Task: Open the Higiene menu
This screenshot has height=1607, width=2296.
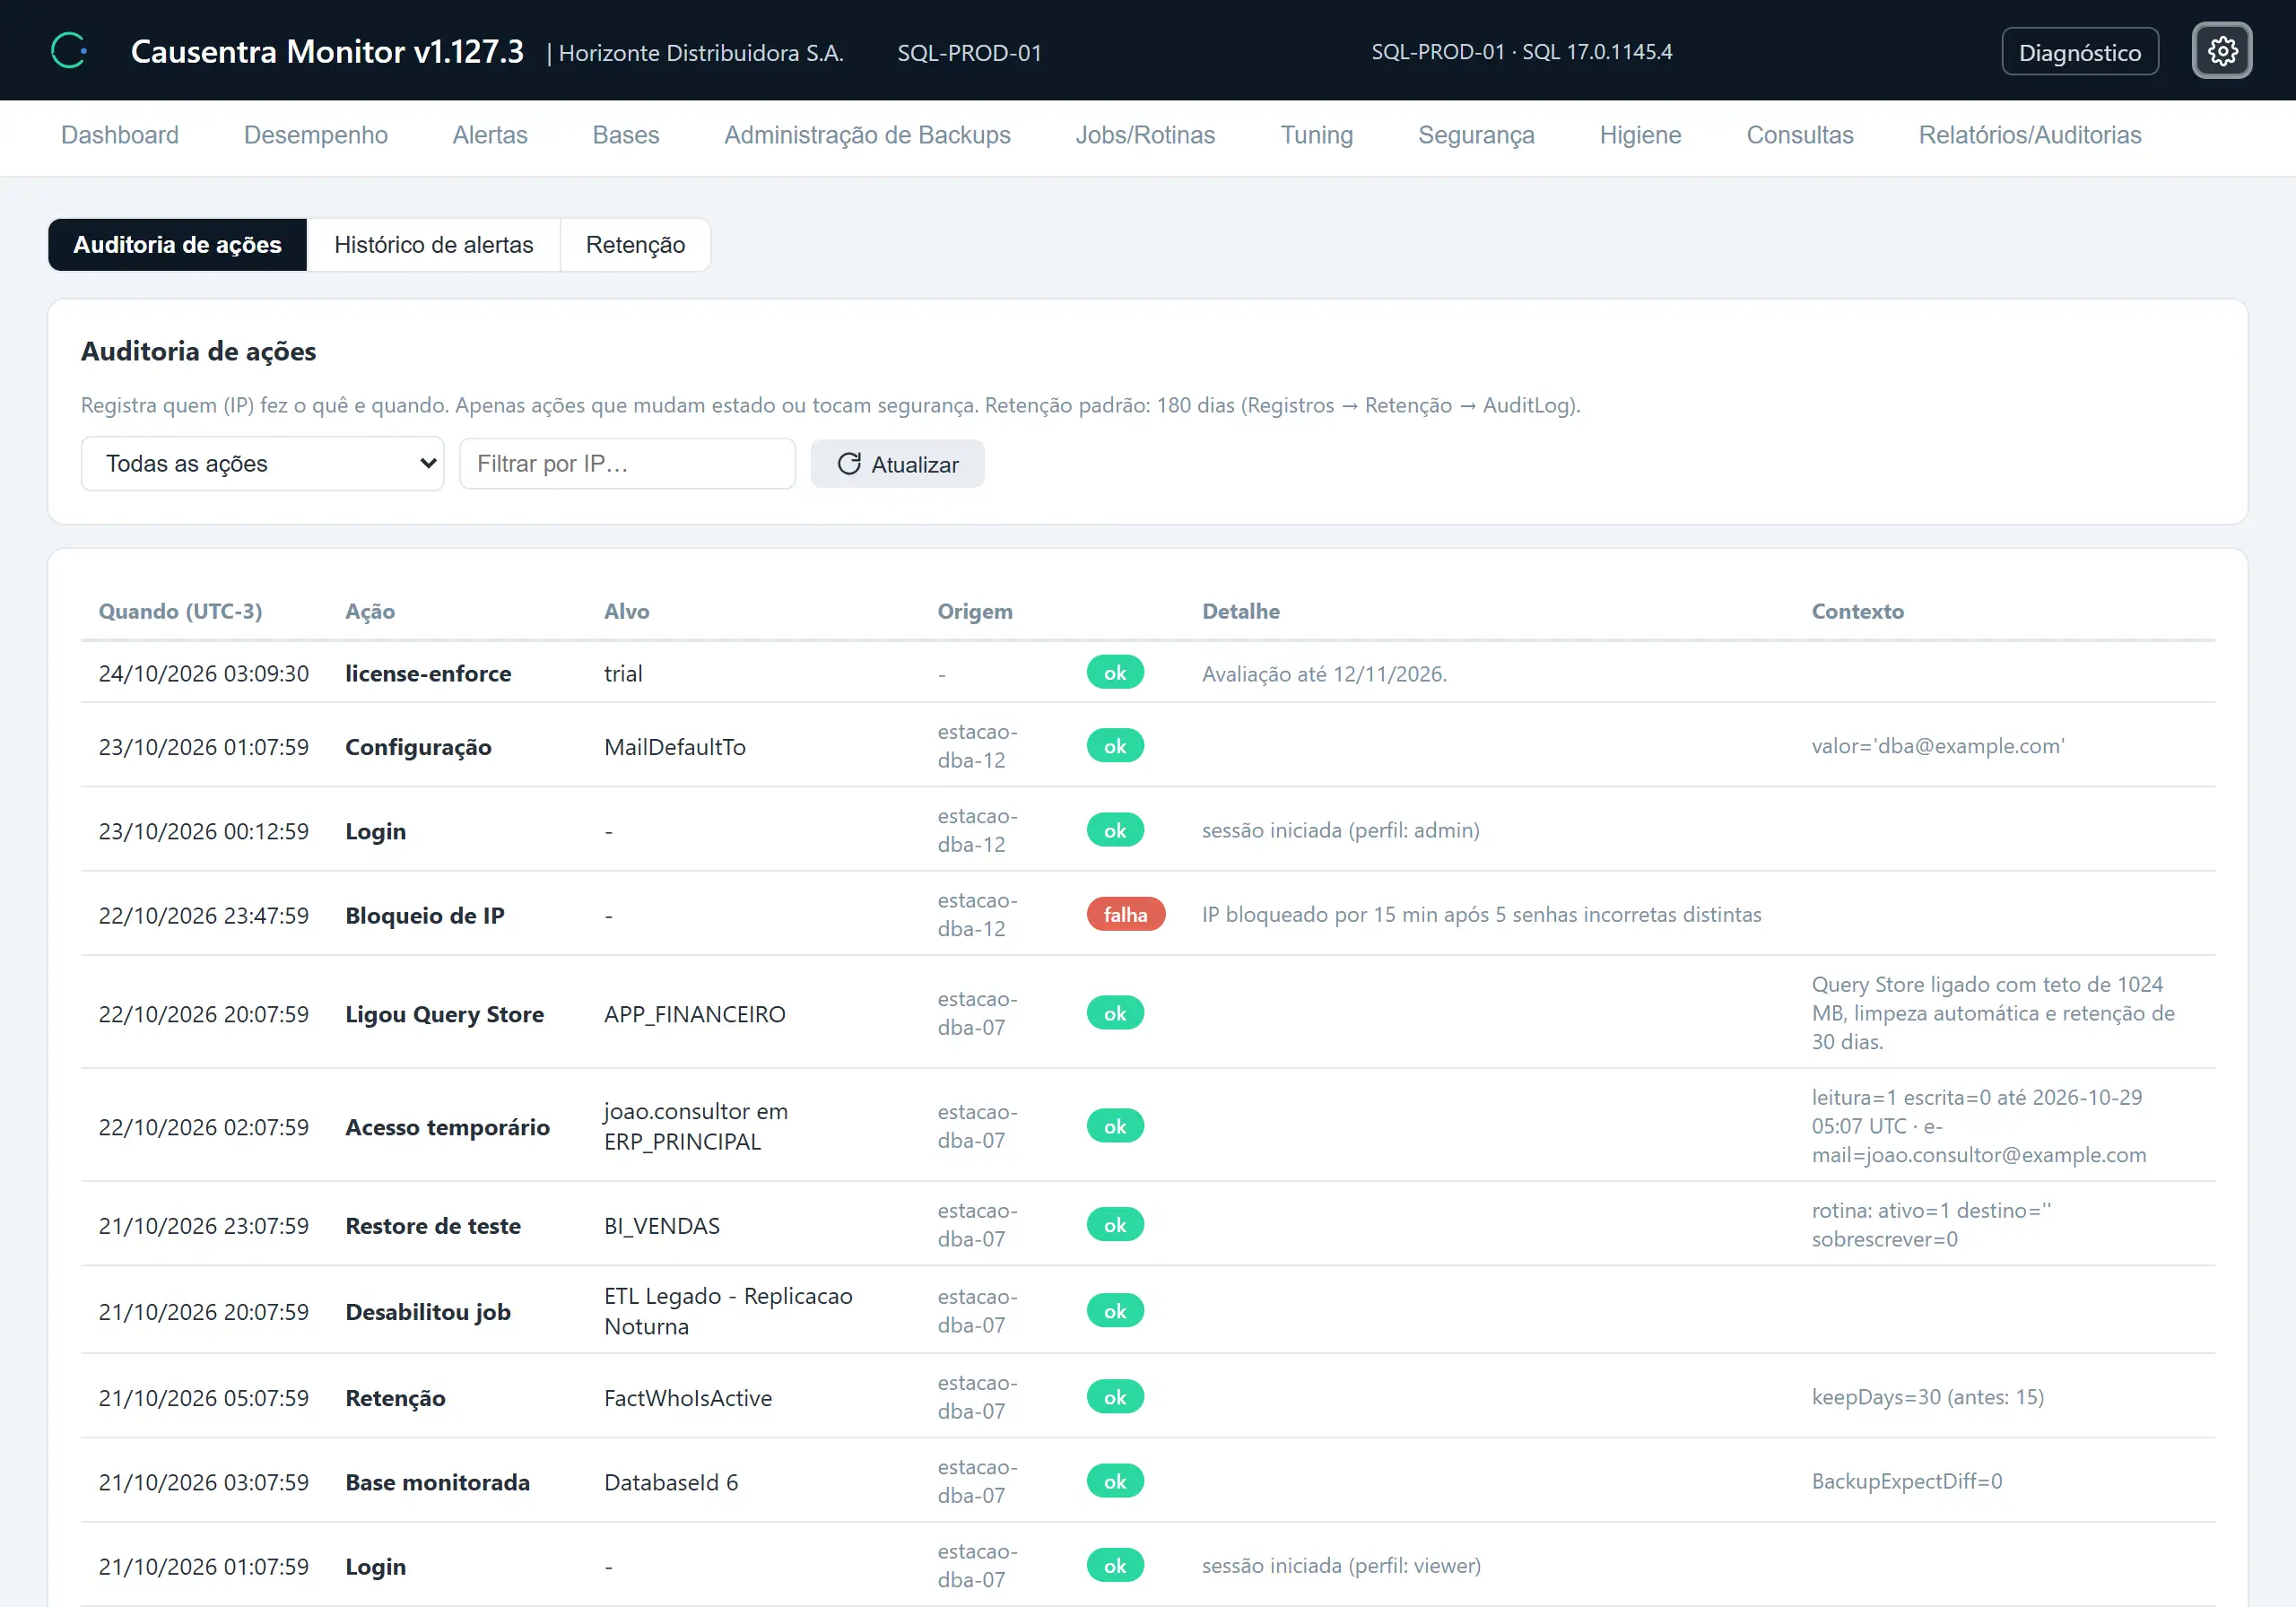Action: click(1640, 135)
